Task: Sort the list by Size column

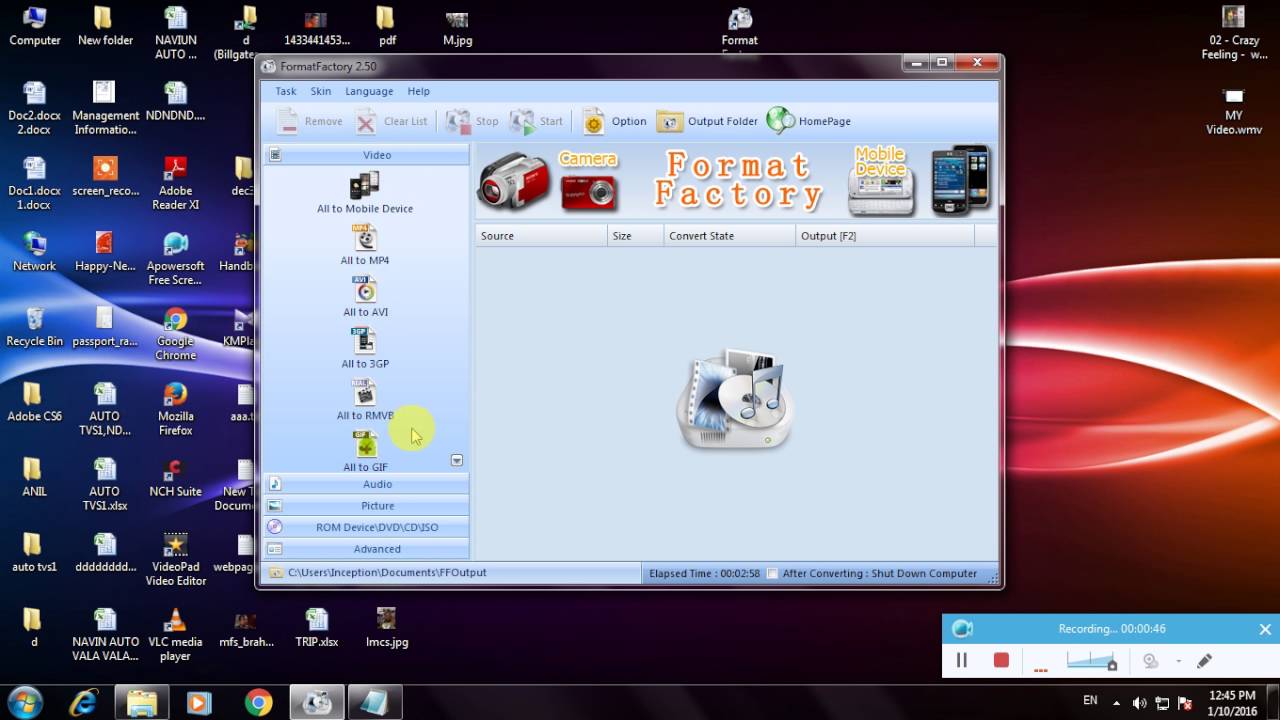Action: point(635,236)
